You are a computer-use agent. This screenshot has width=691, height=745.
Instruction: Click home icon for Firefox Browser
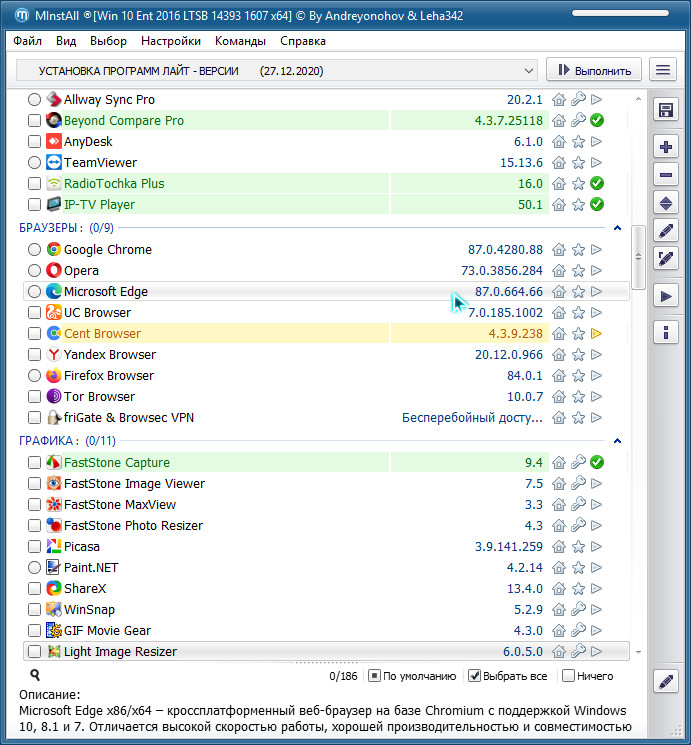pos(559,375)
